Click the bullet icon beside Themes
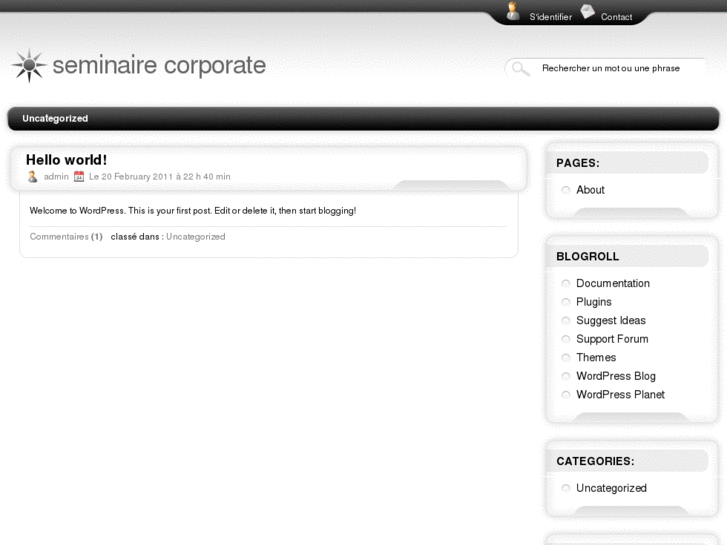 click(x=566, y=358)
